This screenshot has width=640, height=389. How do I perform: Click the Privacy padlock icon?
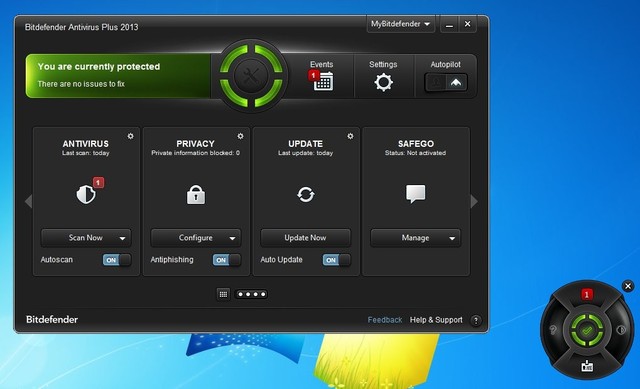pos(196,194)
